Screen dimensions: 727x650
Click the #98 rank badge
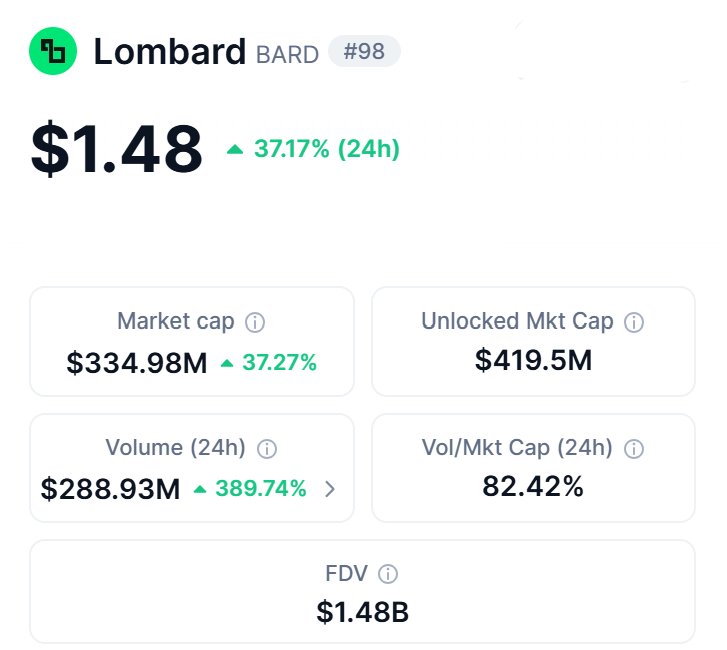click(364, 51)
